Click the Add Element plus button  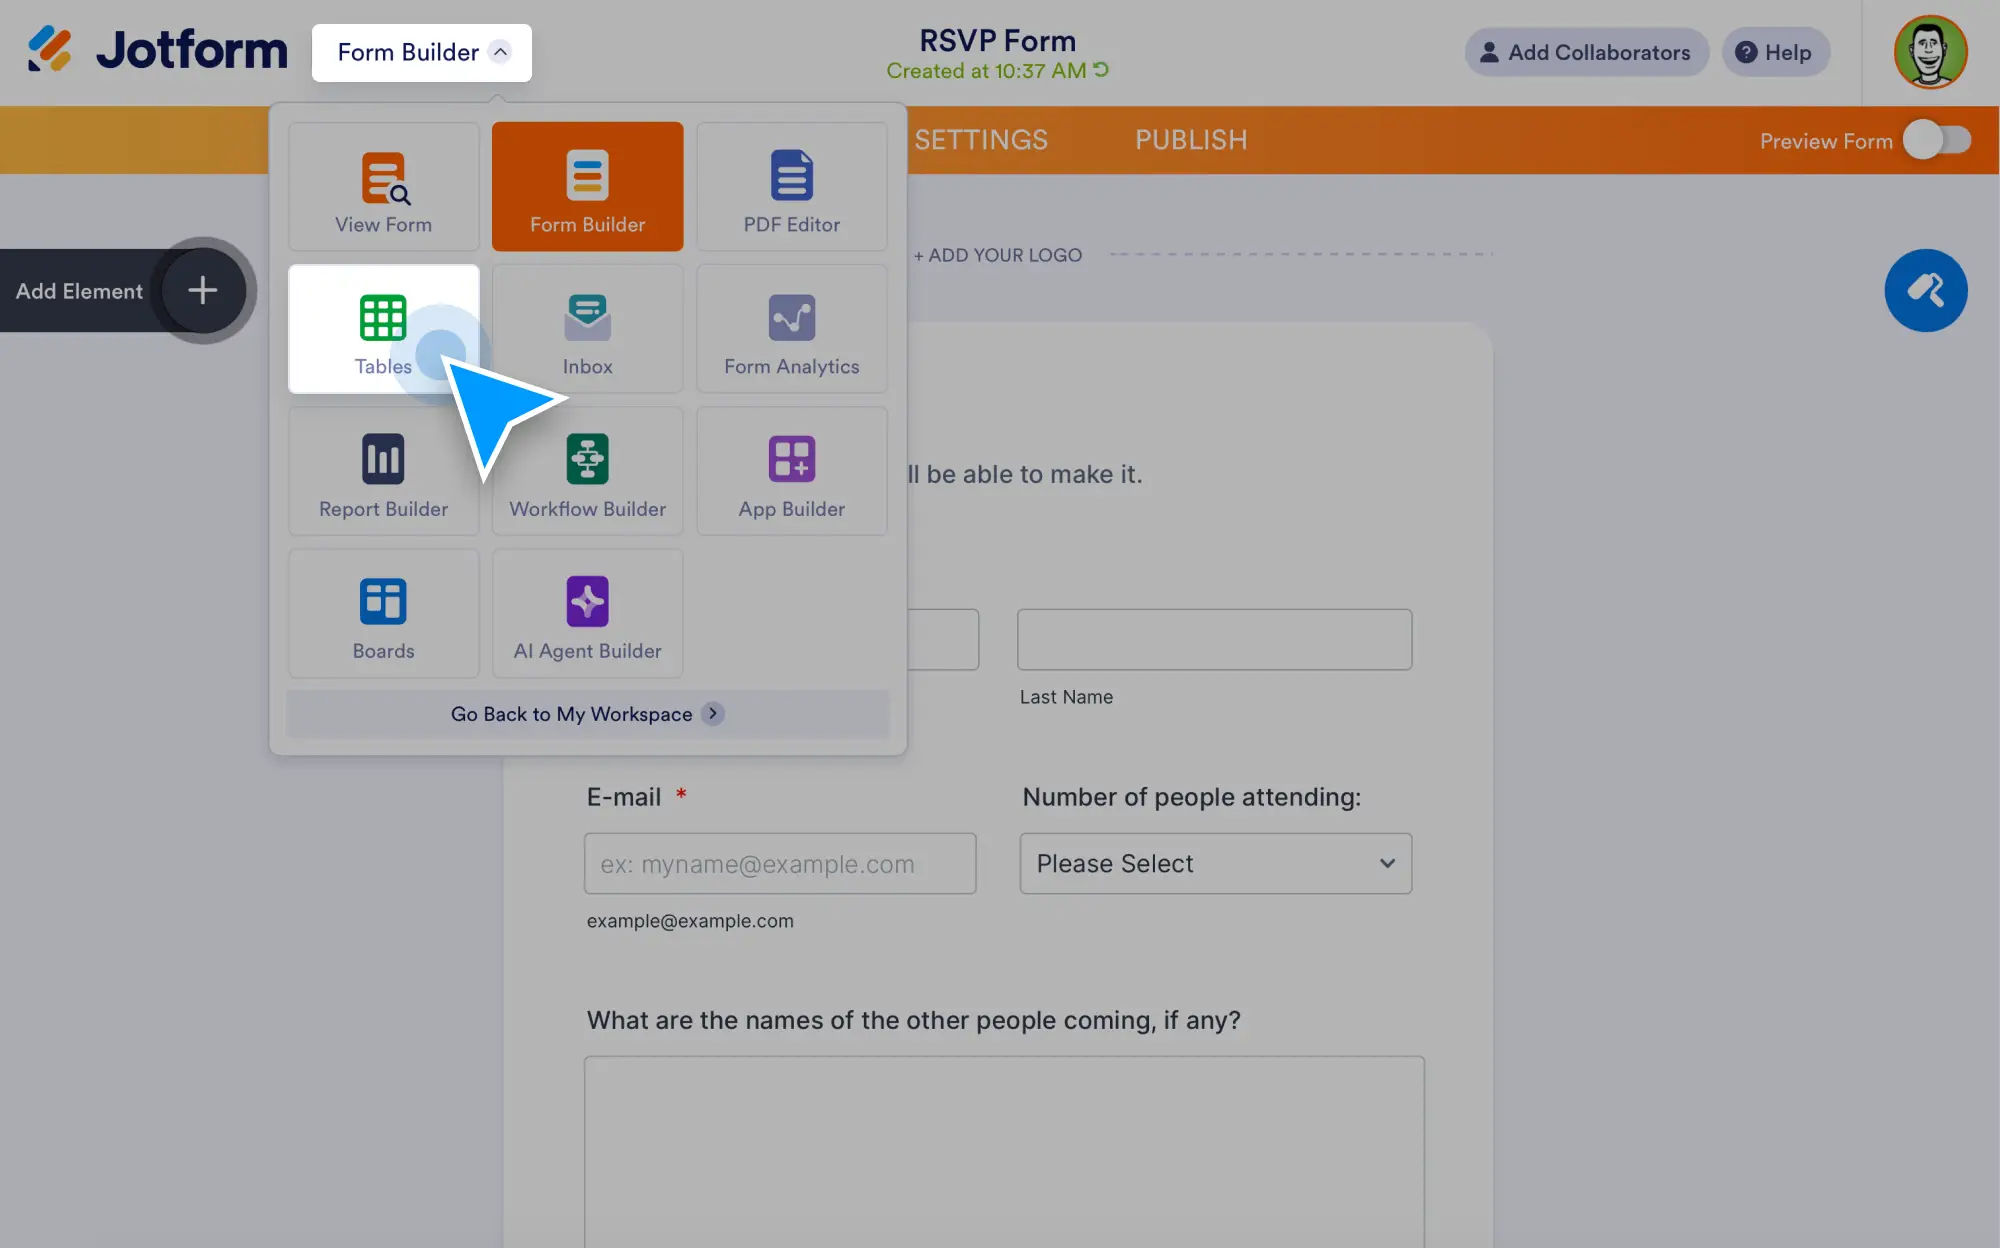tap(203, 291)
